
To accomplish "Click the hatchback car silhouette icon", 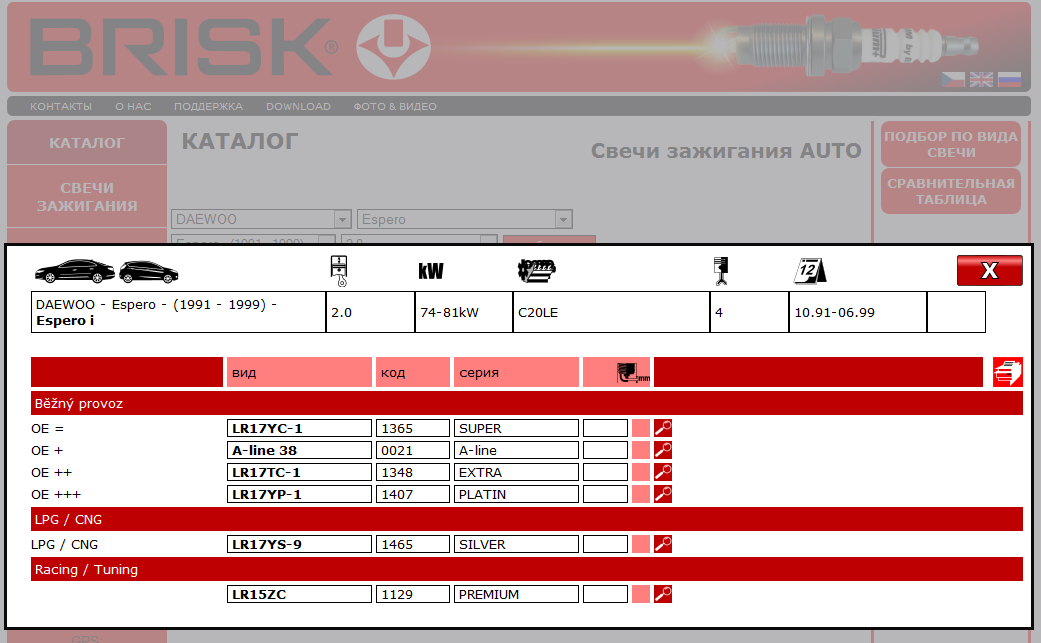I will [149, 271].
